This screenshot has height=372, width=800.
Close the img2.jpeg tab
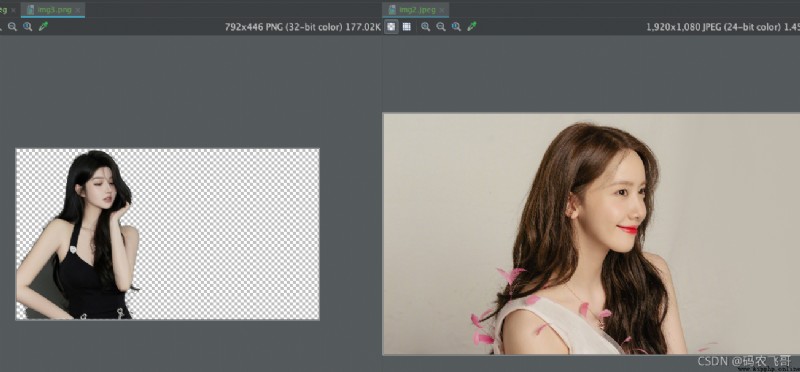tap(442, 10)
